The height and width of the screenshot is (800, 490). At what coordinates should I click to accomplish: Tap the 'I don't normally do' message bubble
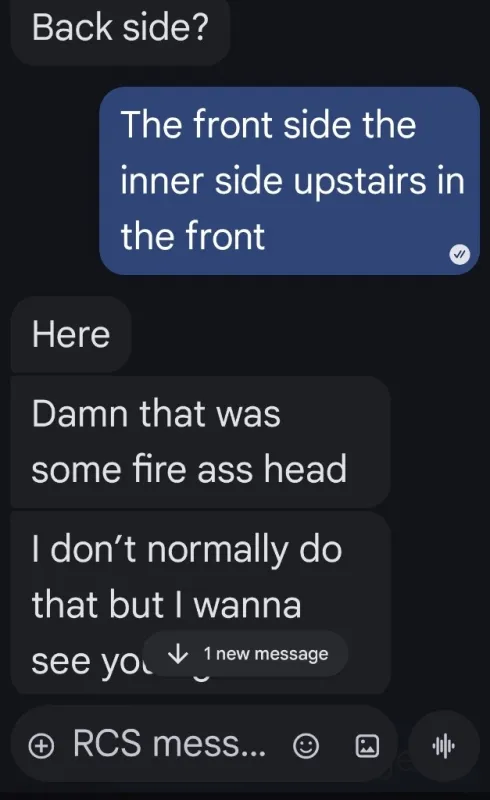(x=201, y=603)
